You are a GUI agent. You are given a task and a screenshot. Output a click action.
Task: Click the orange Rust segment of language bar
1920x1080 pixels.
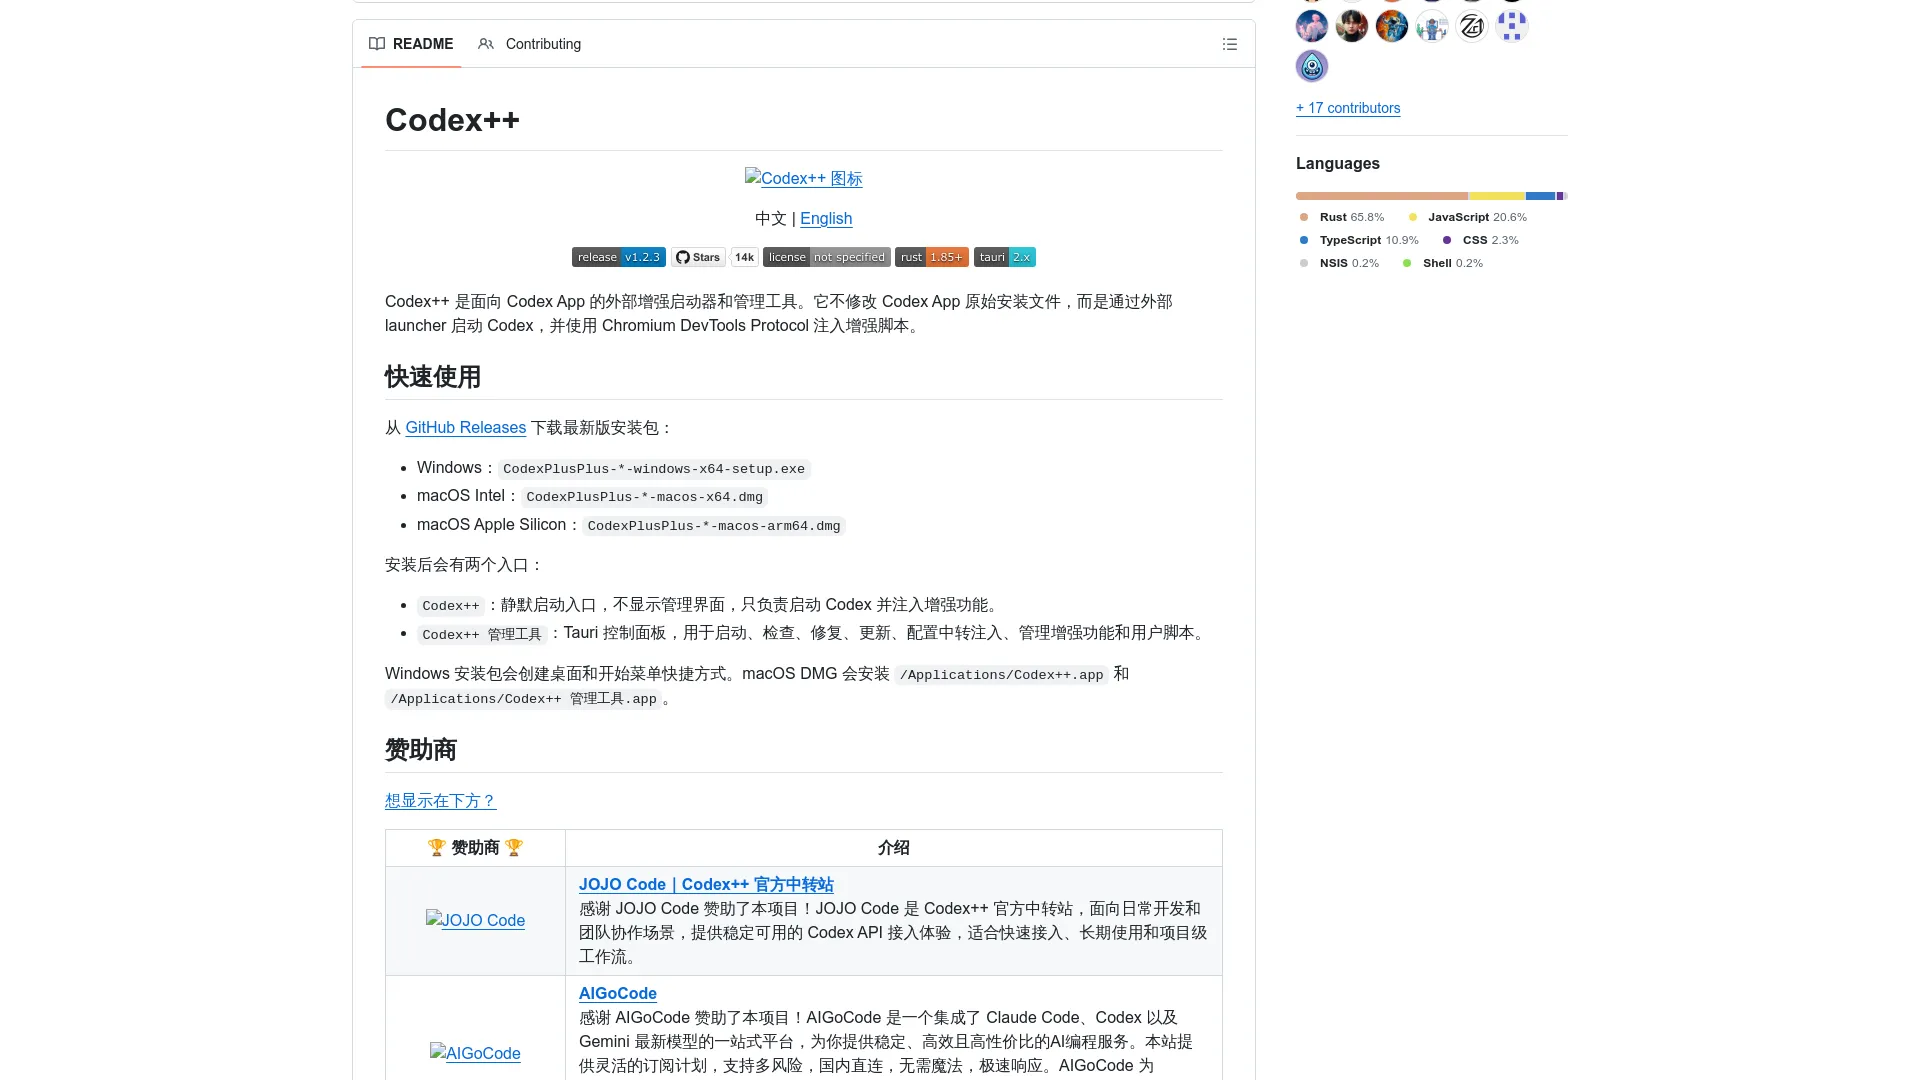coord(1382,196)
